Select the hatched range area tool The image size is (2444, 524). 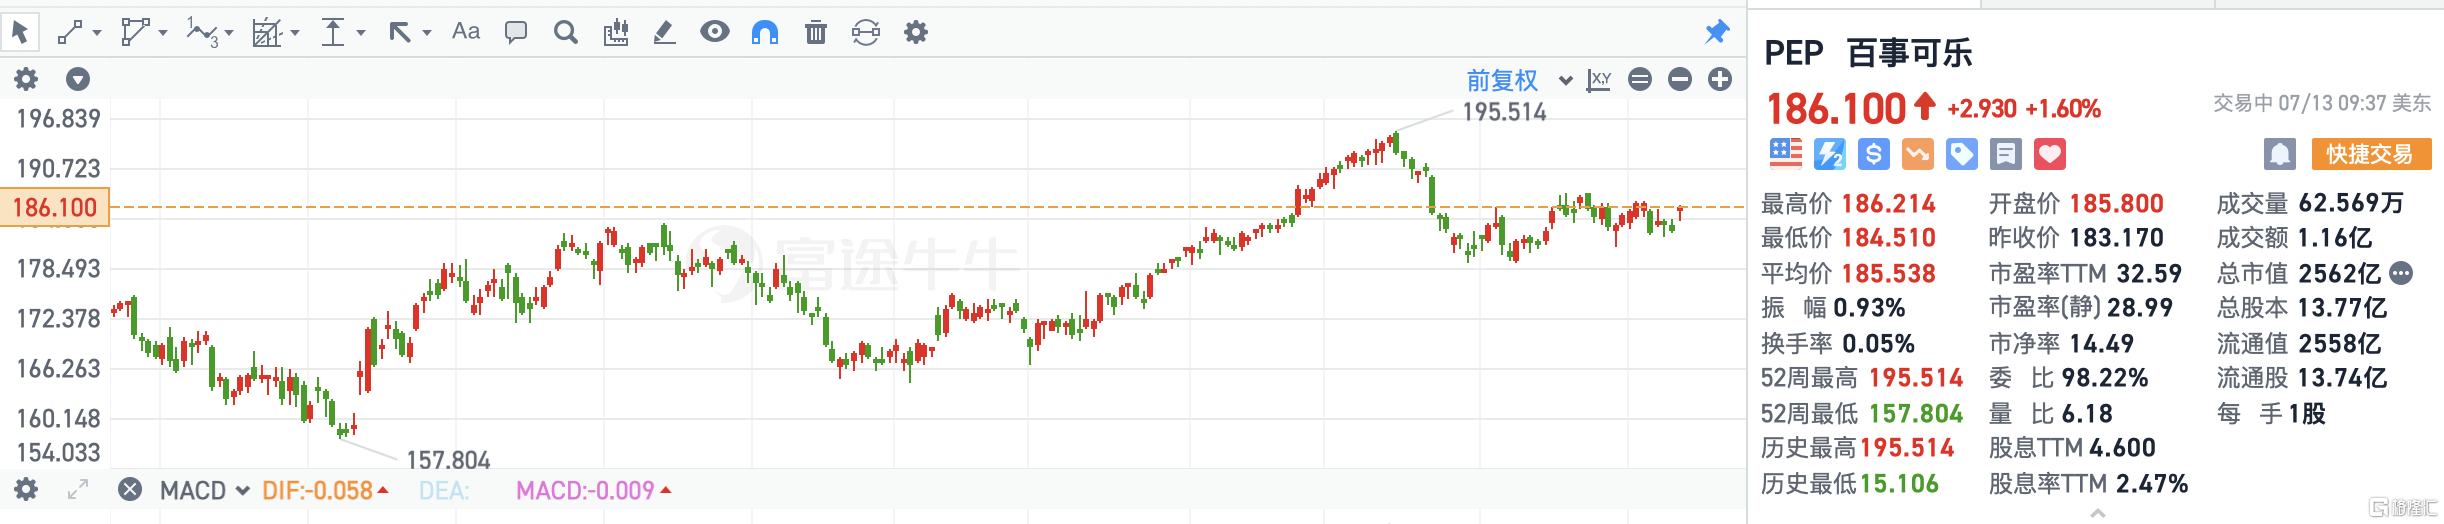tap(266, 33)
